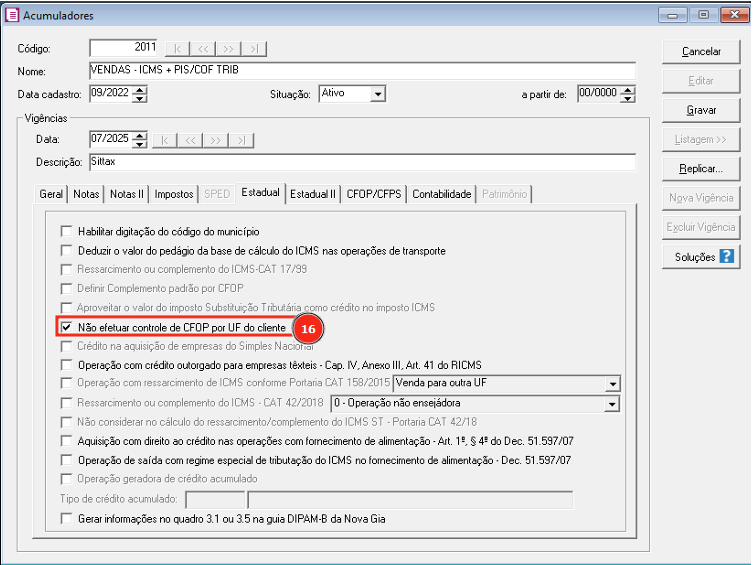Image resolution: width=753 pixels, height=565 pixels.
Task: Increment the Data cadastro spinner
Action: (x=139, y=90)
